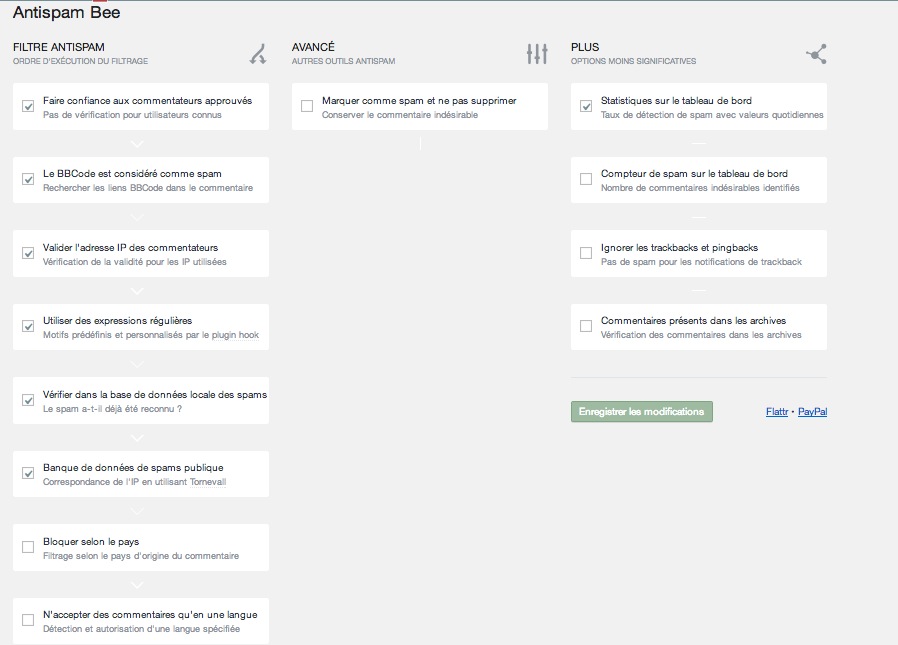
Task: Click the share icon beside Plus
Action: coord(816,54)
